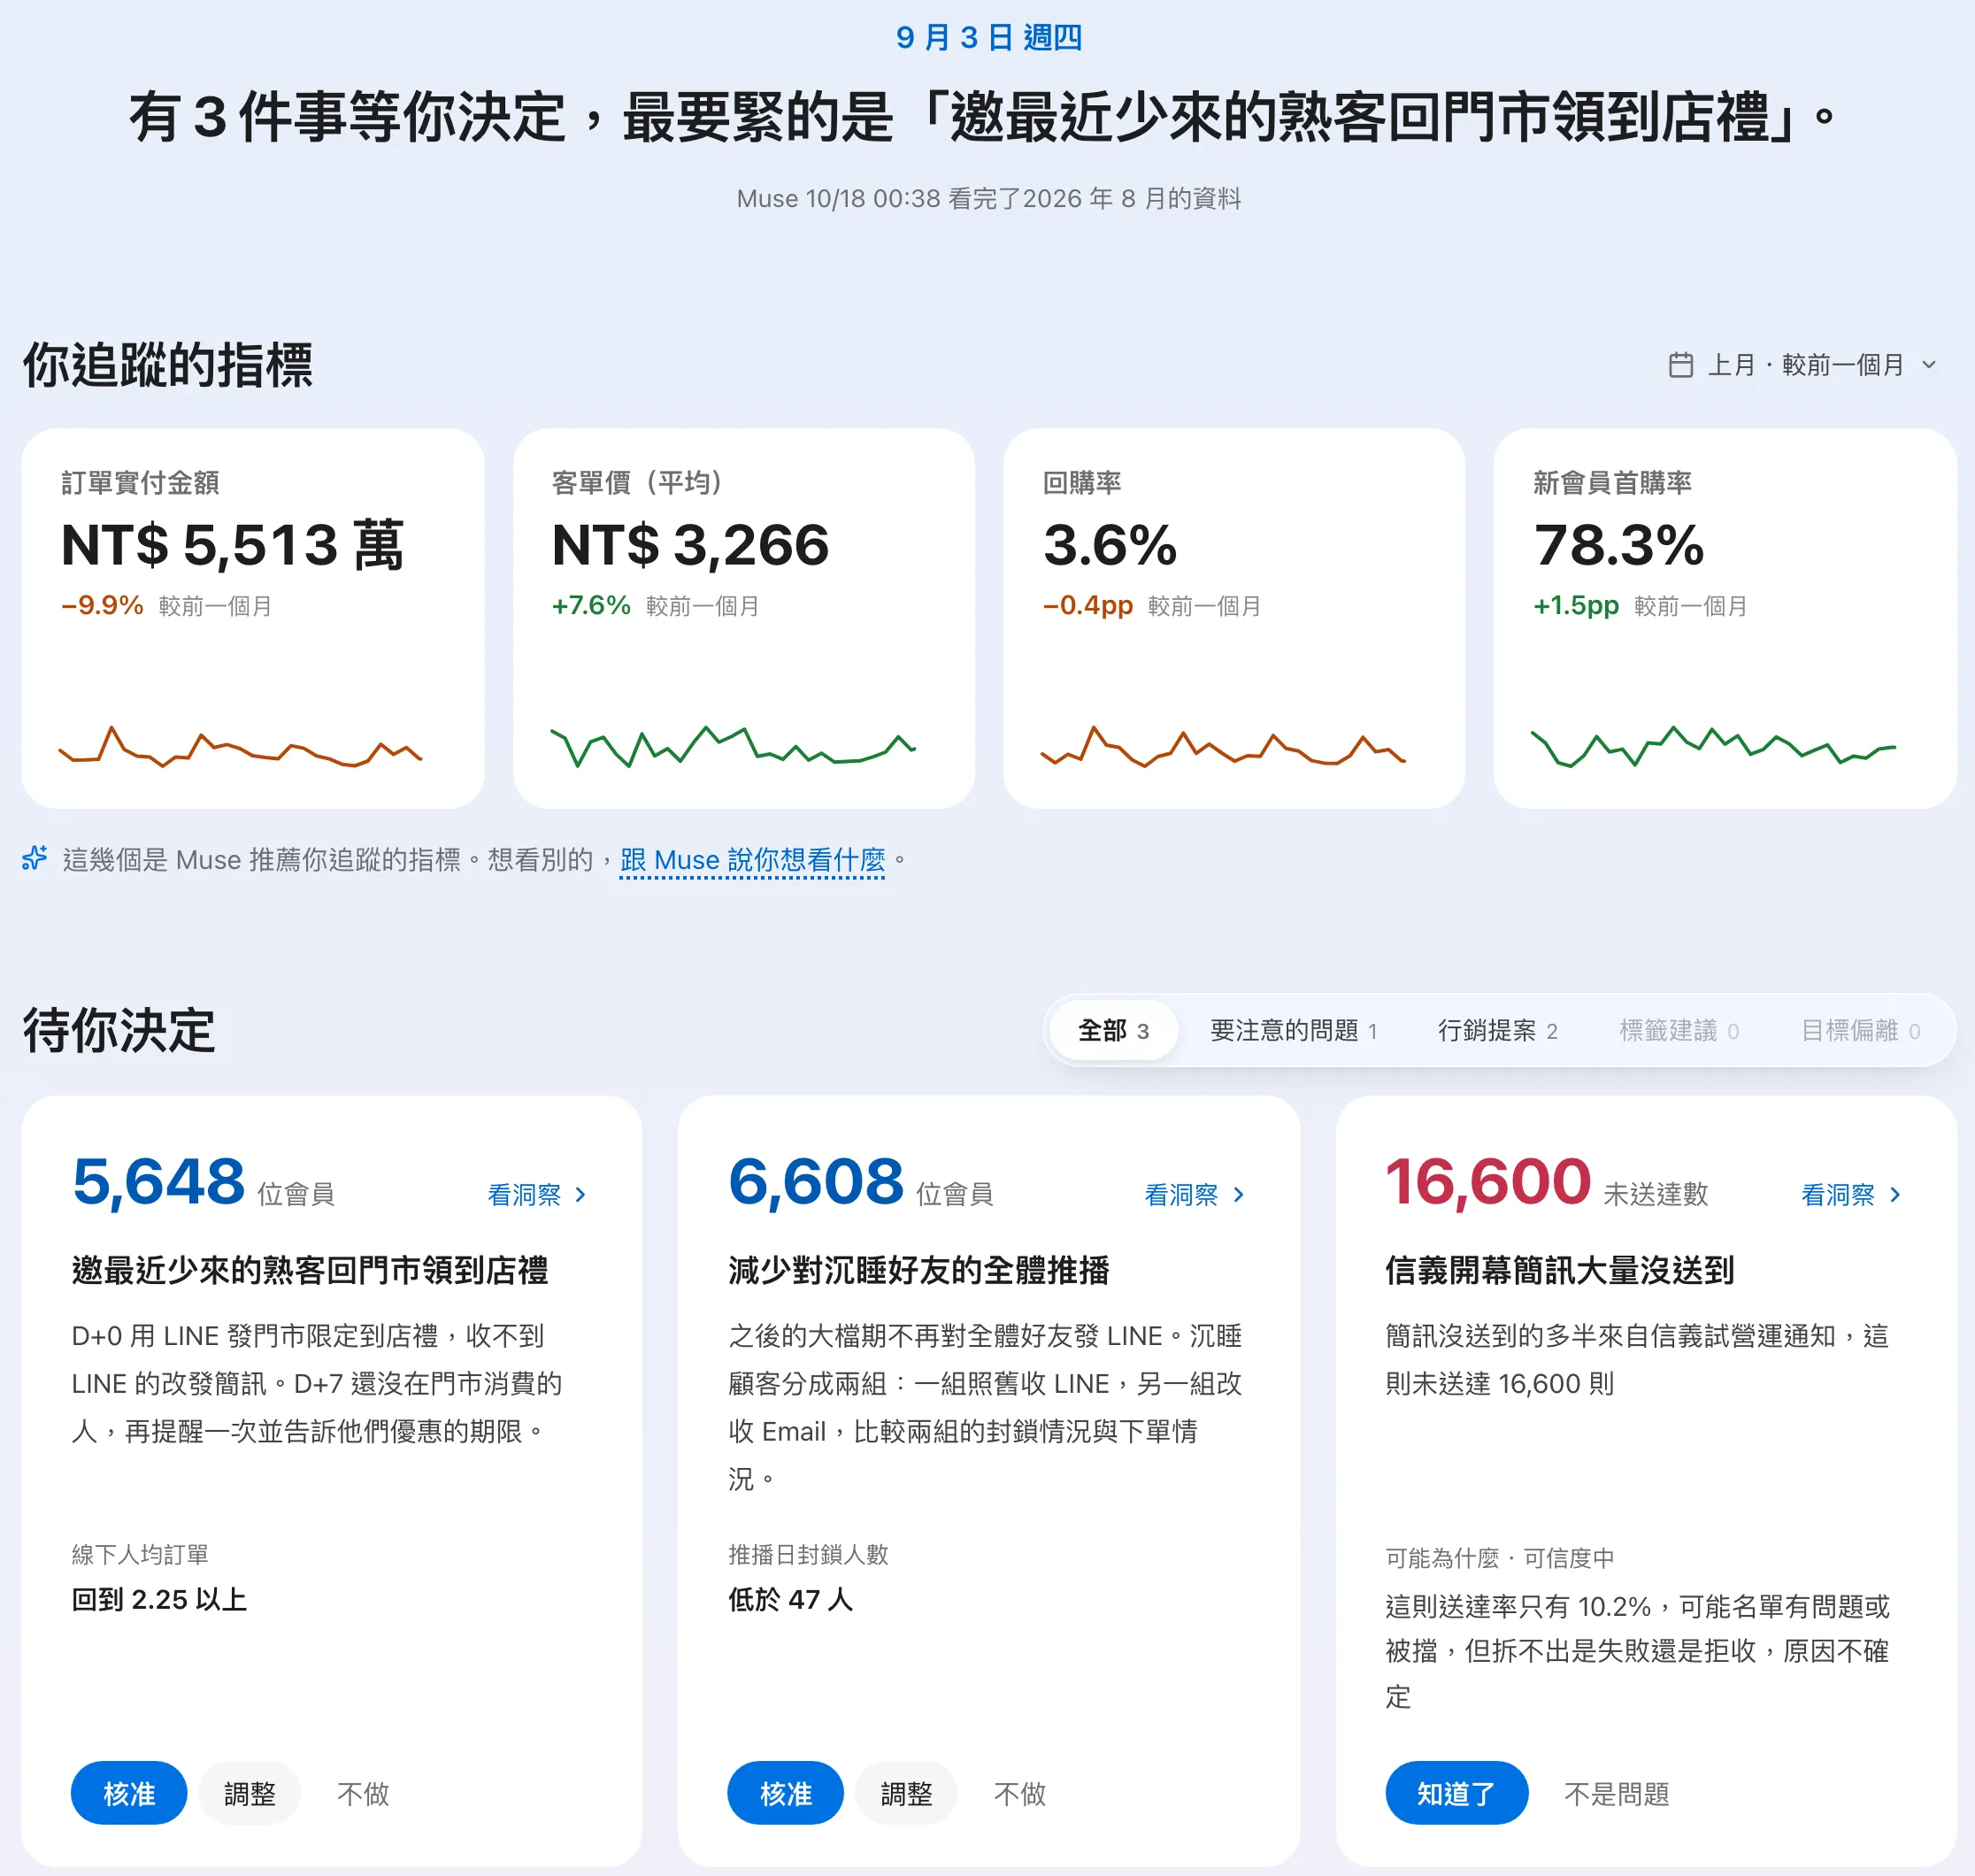Screen dimensions: 1975x1876
Task: Expand the period selector's down chevron
Action: [1929, 365]
